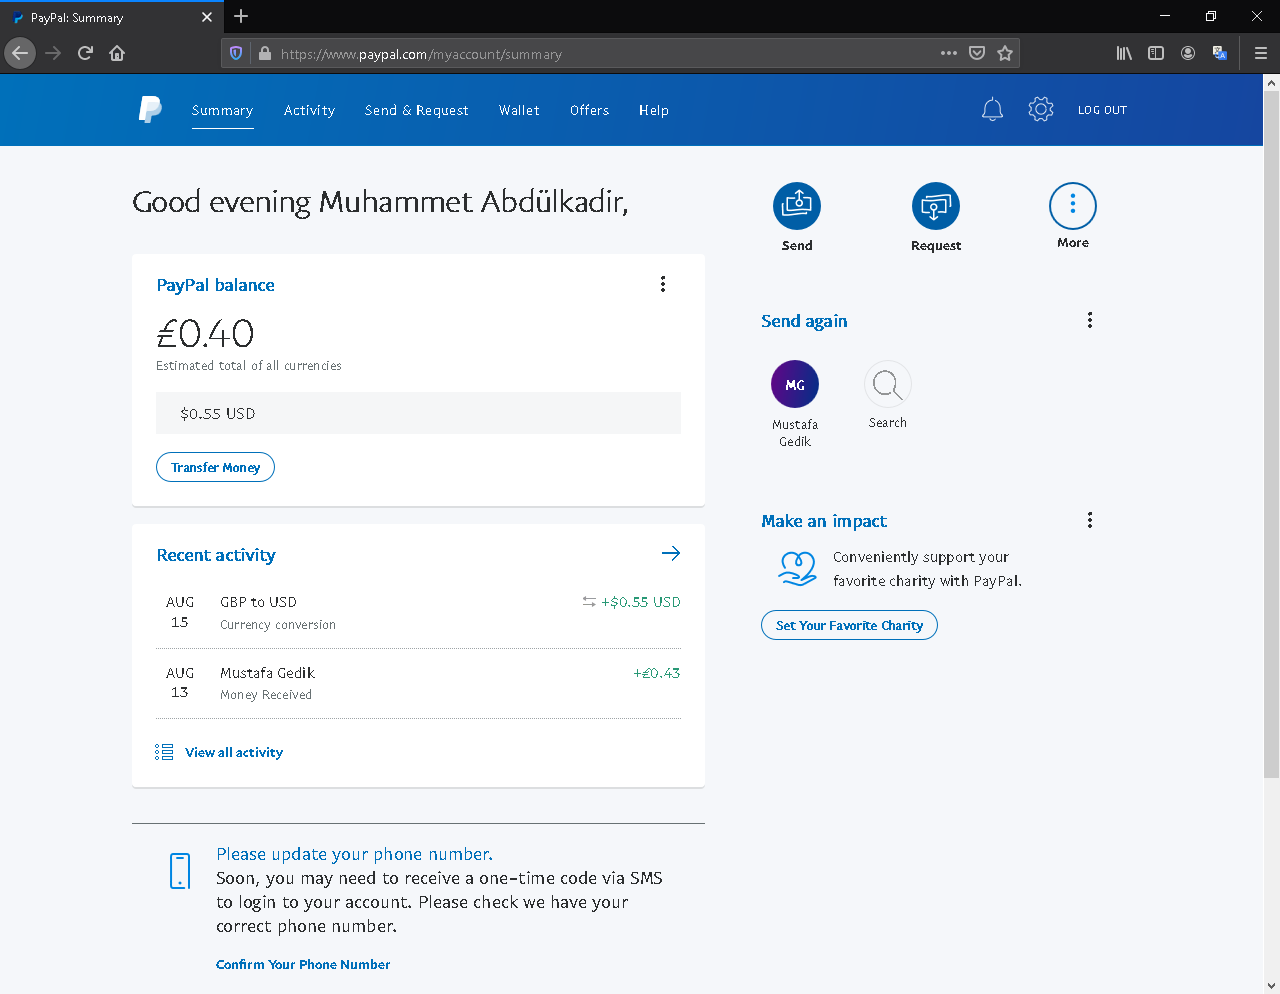Open the Firefox account profile icon
1280x994 pixels.
point(1188,53)
